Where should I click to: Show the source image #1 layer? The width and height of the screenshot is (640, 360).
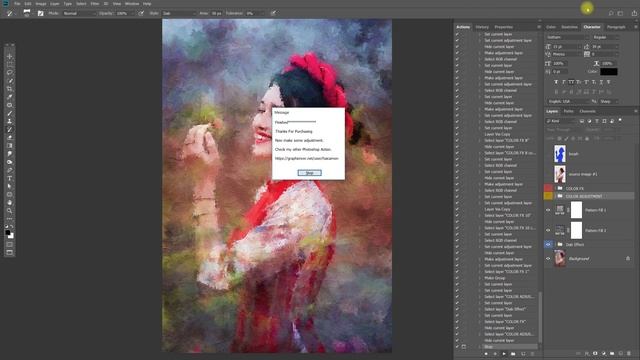point(548,174)
